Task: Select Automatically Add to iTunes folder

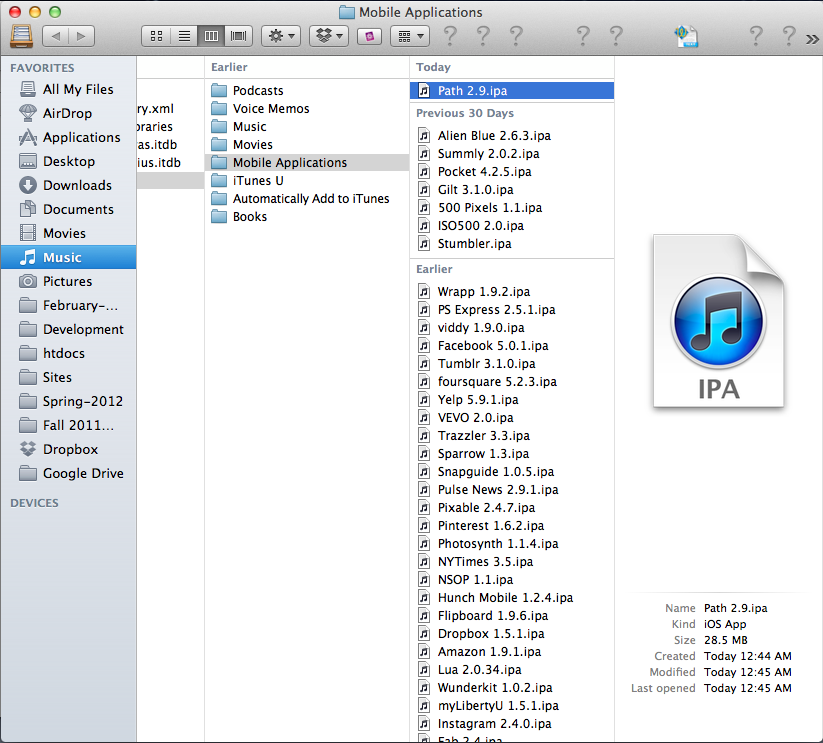Action: tap(307, 198)
